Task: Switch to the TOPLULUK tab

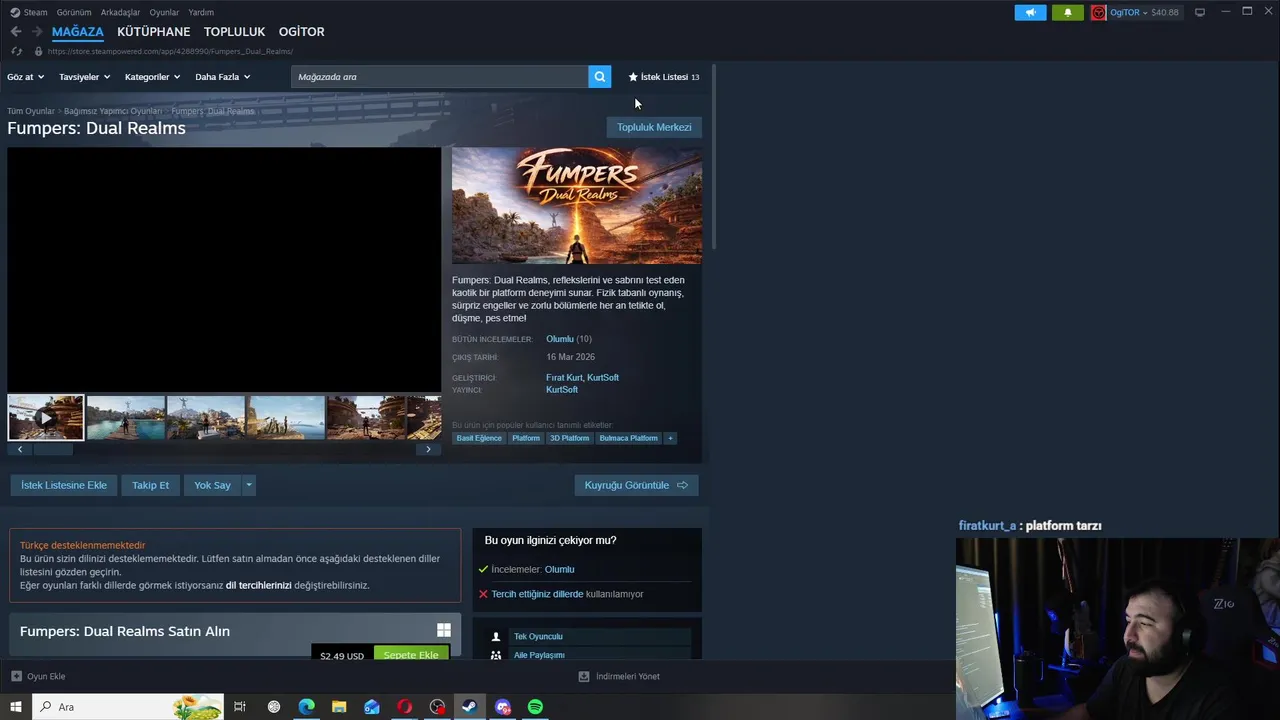Action: pos(234,32)
